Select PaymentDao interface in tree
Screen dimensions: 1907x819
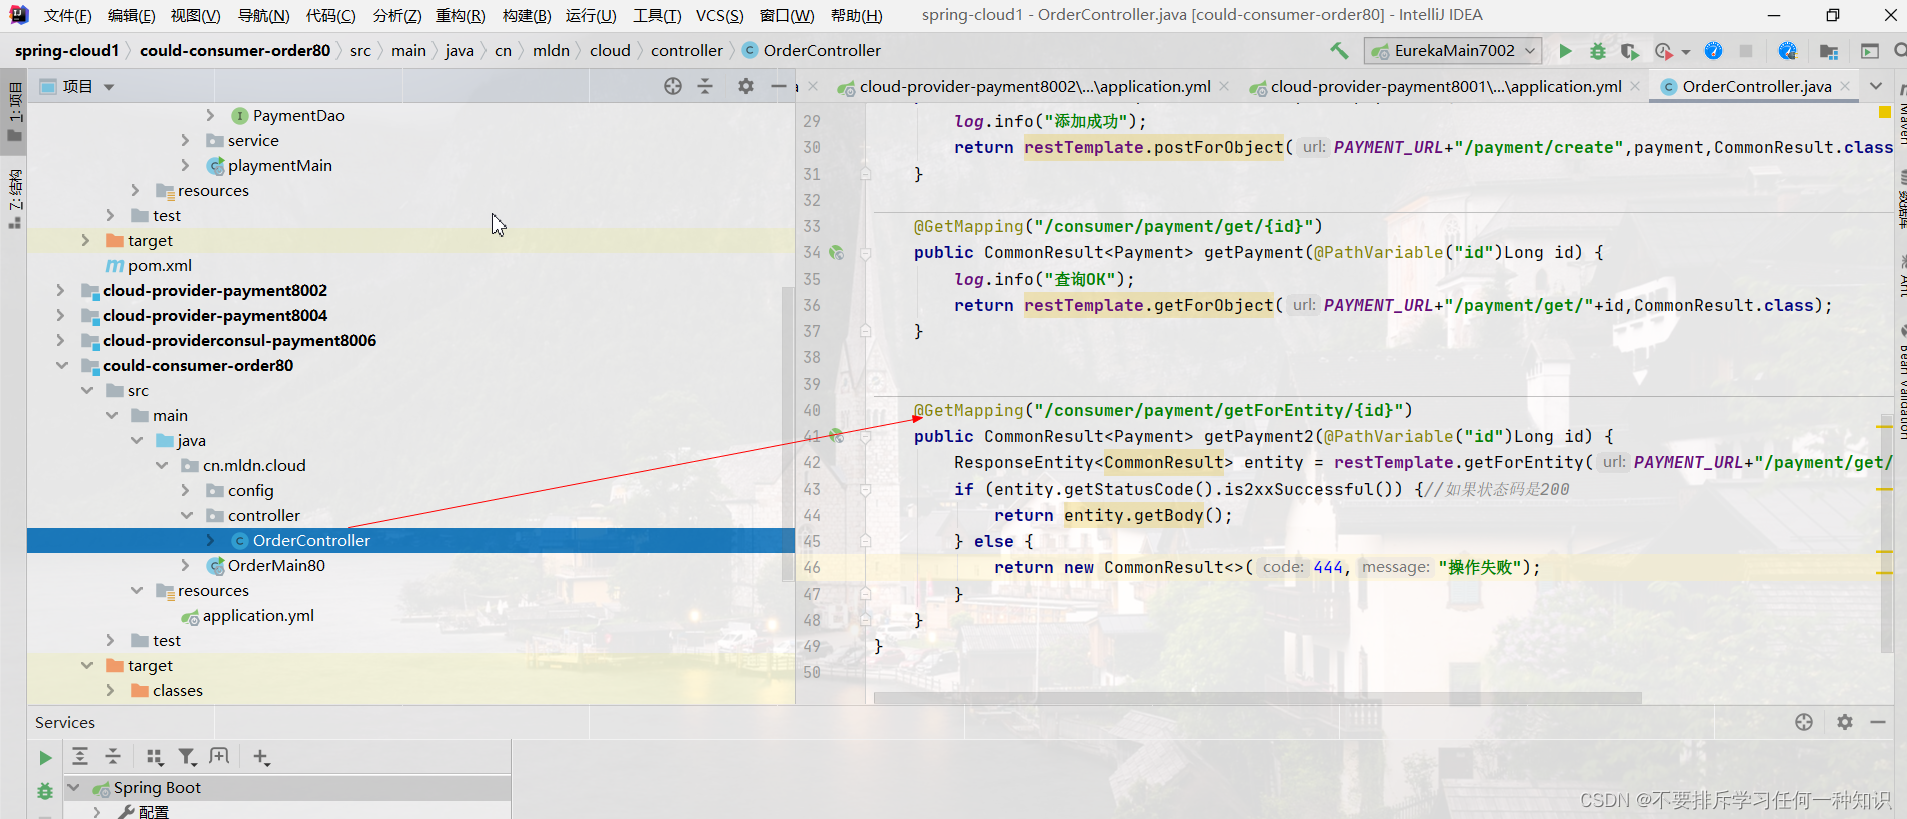[x=298, y=115]
